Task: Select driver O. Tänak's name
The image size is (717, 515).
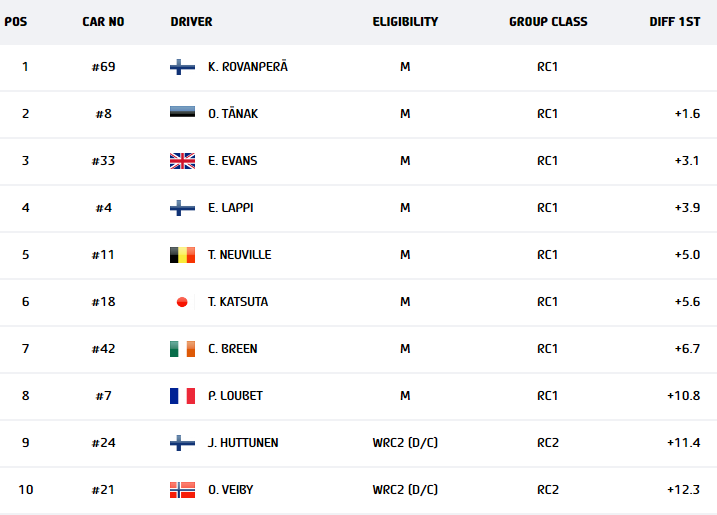Action: pyautogui.click(x=233, y=114)
